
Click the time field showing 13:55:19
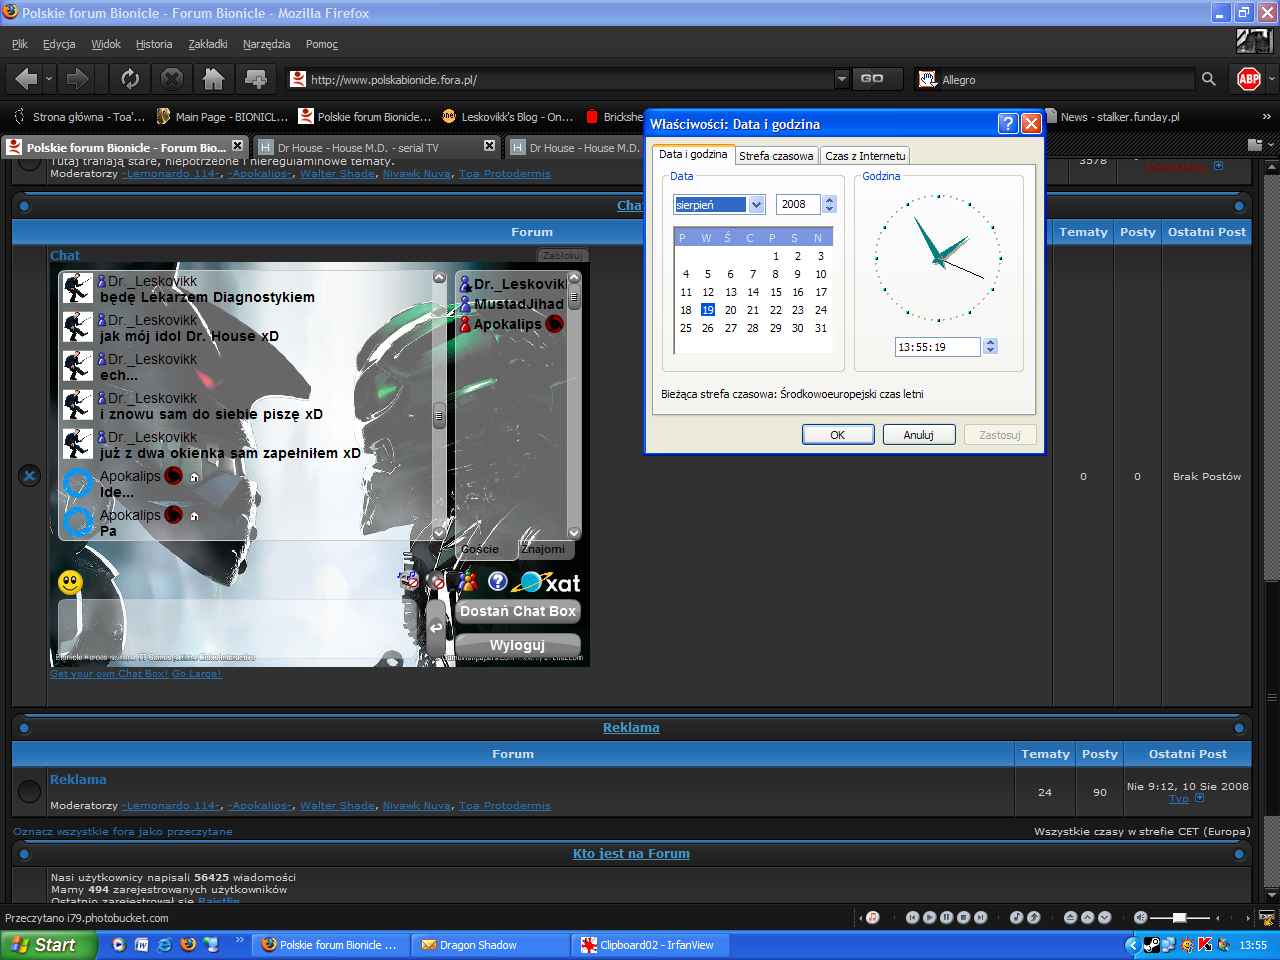coord(939,346)
